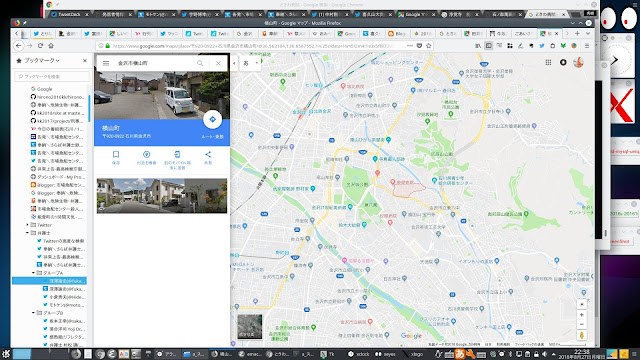The width and height of the screenshot is (640, 360).
Task: Open the あ input tools dropdown
Action: pos(251,63)
